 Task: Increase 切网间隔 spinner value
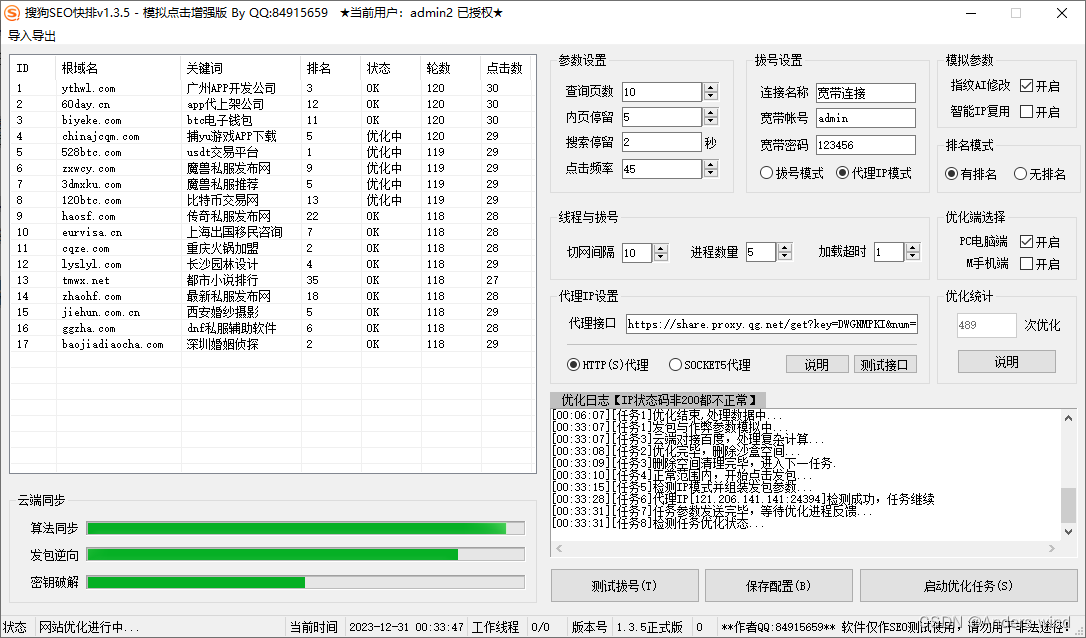pyautogui.click(x=661, y=249)
